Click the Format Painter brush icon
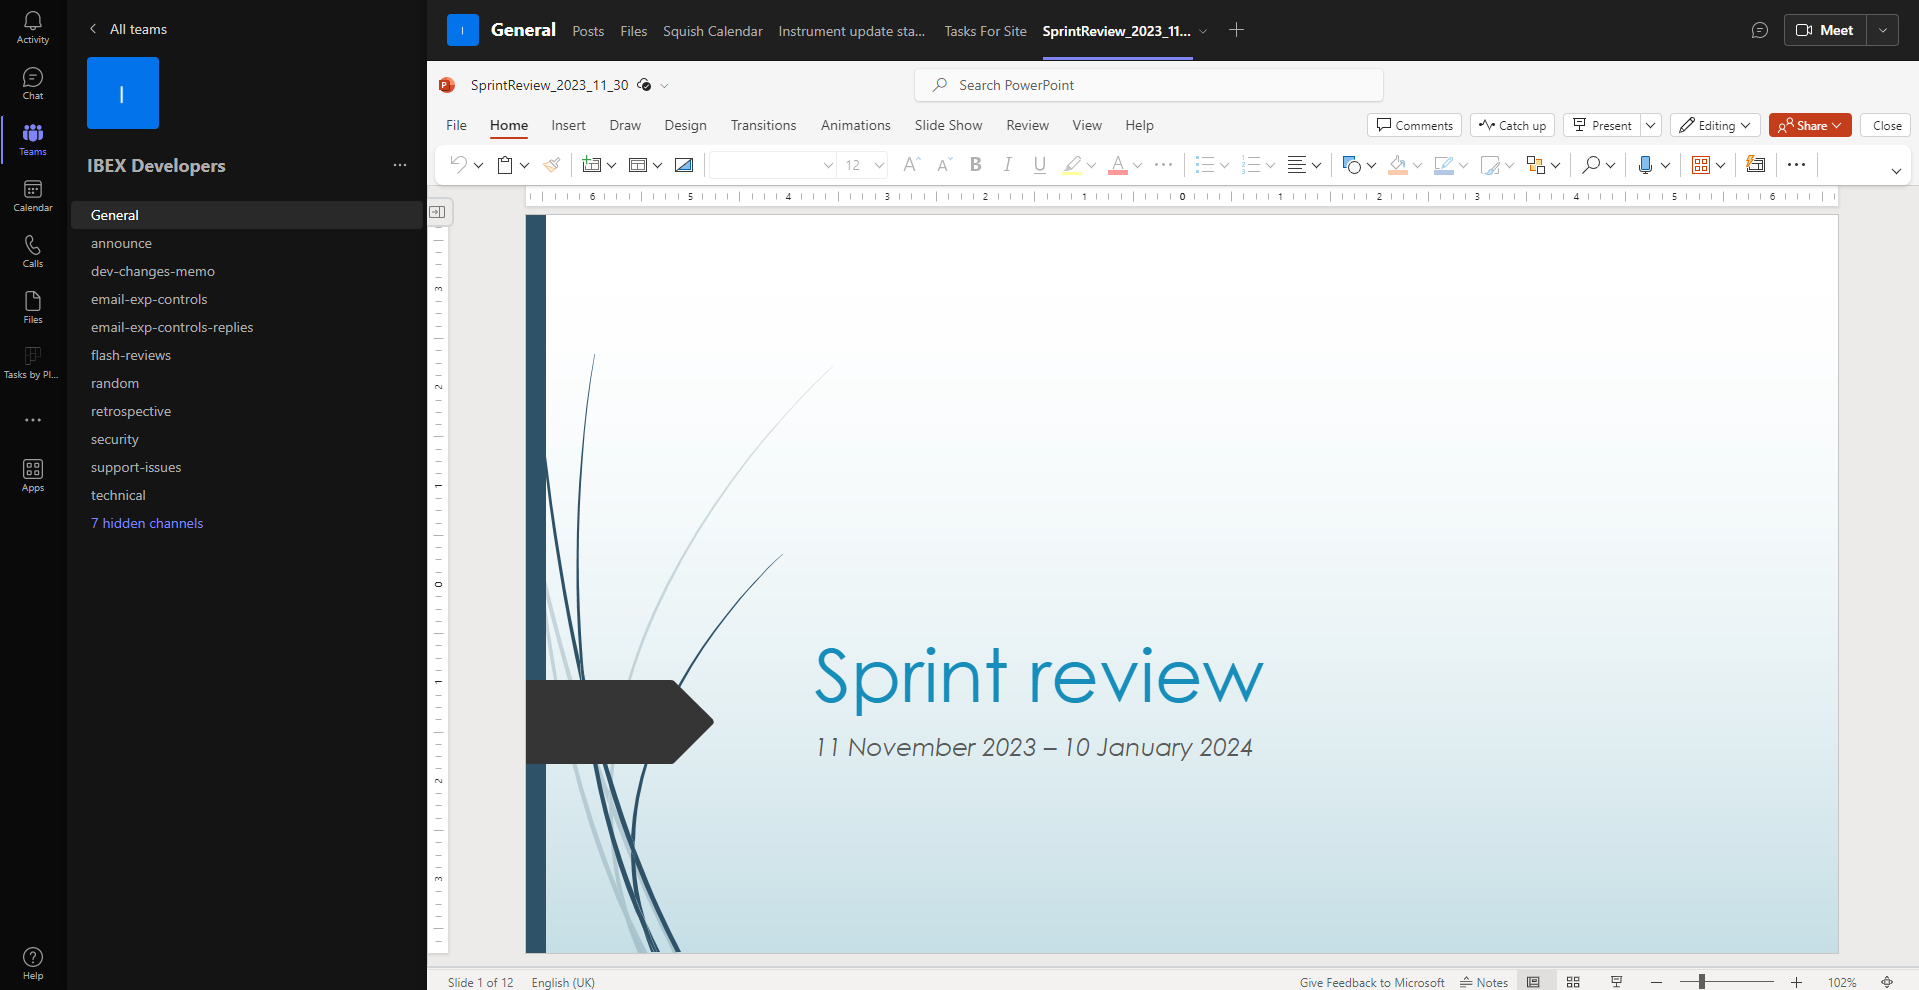The width and height of the screenshot is (1919, 990). click(x=551, y=165)
